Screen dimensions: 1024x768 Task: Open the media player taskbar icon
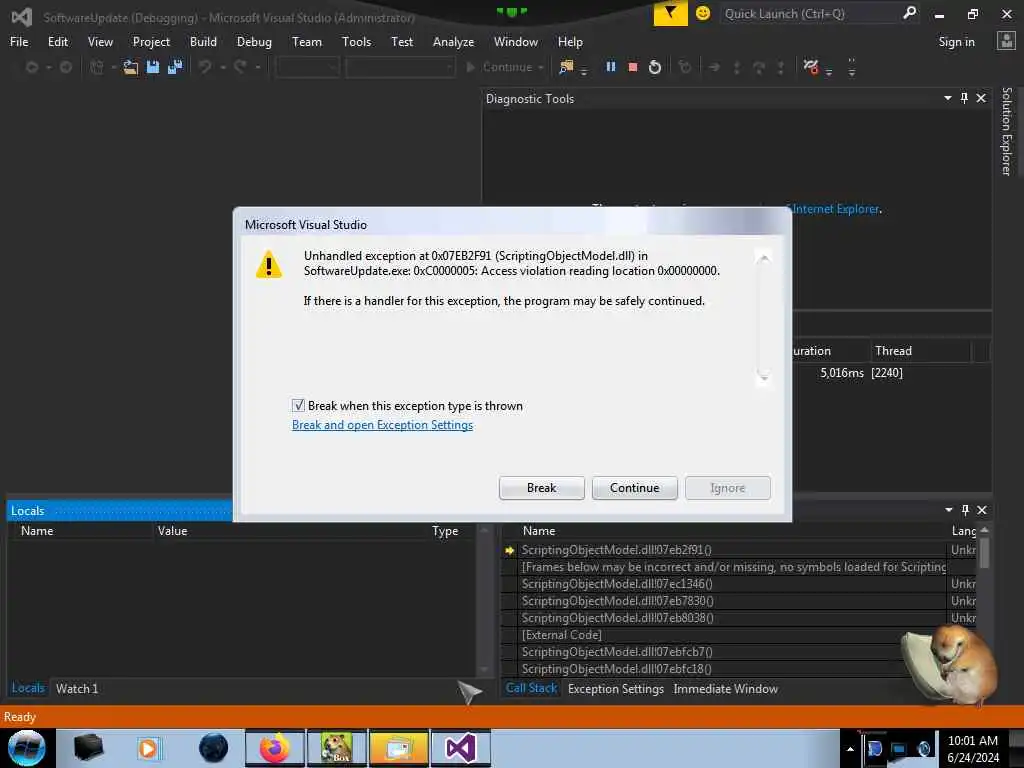(148, 748)
